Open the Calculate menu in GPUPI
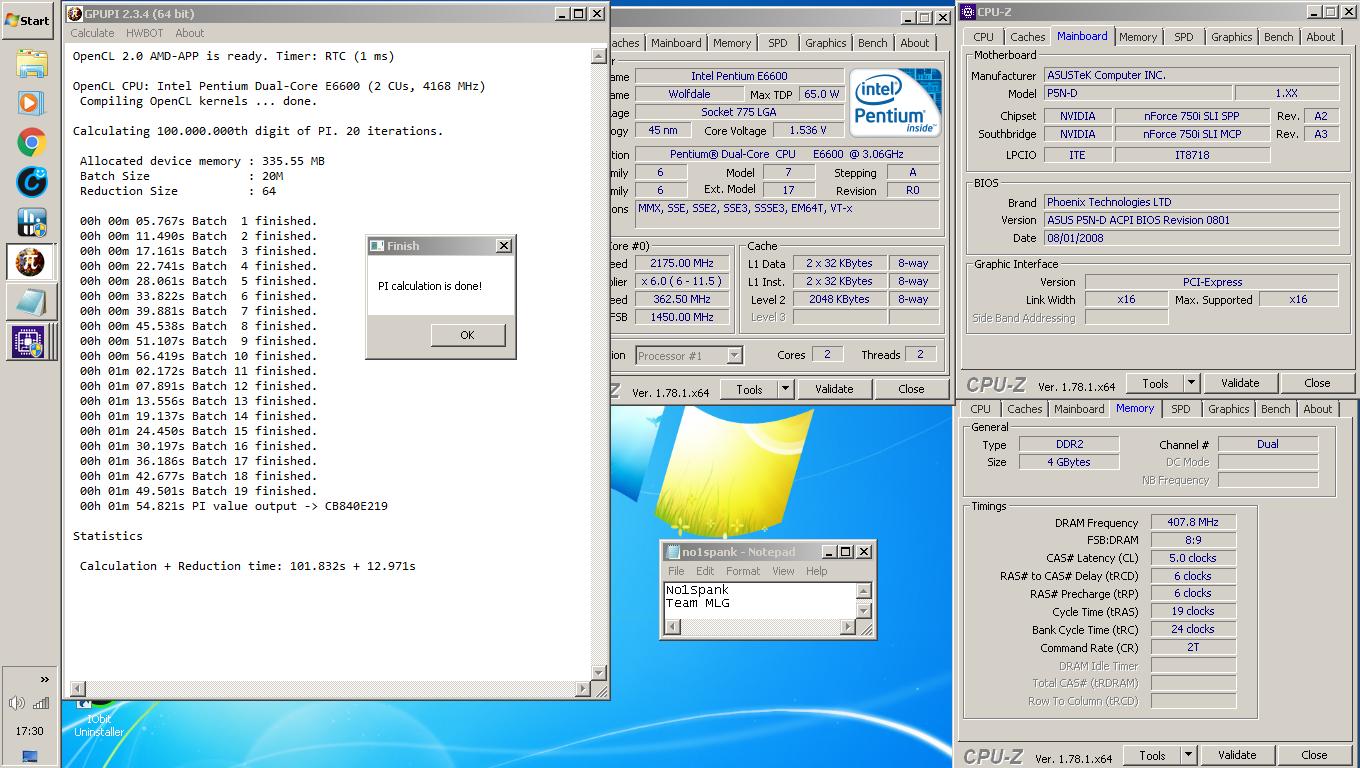1360x768 pixels. pos(92,33)
